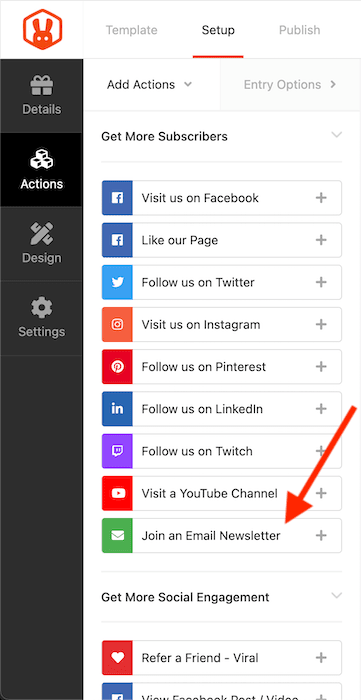361x700 pixels.
Task: Click Facebook icon beside Like our Page
Action: (x=117, y=240)
